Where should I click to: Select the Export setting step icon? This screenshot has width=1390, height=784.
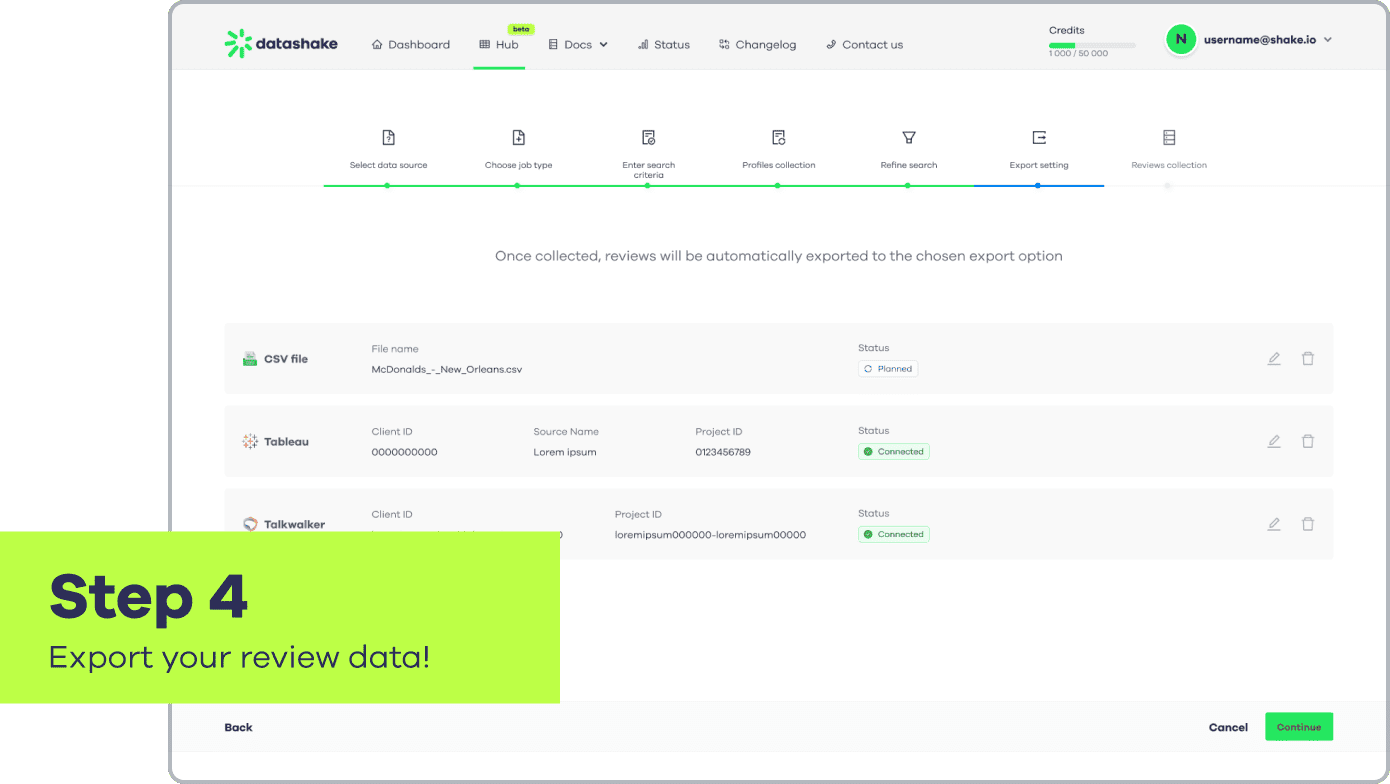point(1038,137)
